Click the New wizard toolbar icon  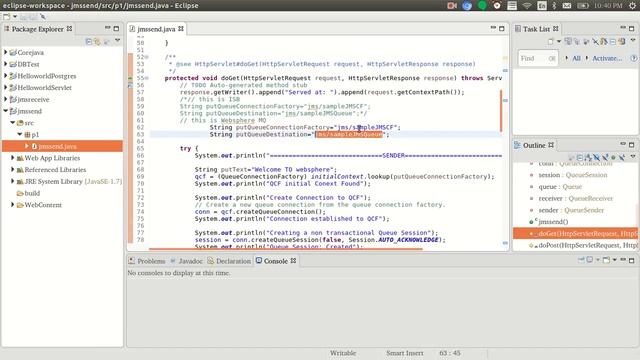(6, 17)
